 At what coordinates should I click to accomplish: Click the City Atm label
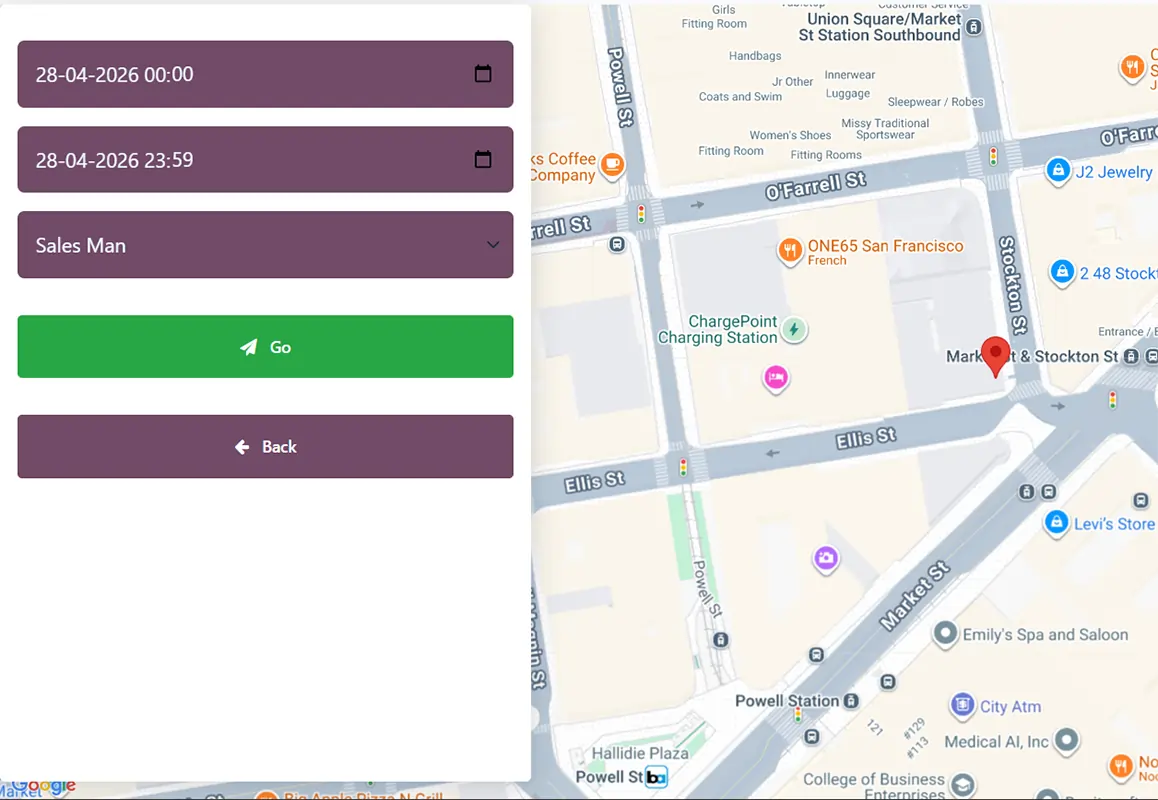point(1010,706)
